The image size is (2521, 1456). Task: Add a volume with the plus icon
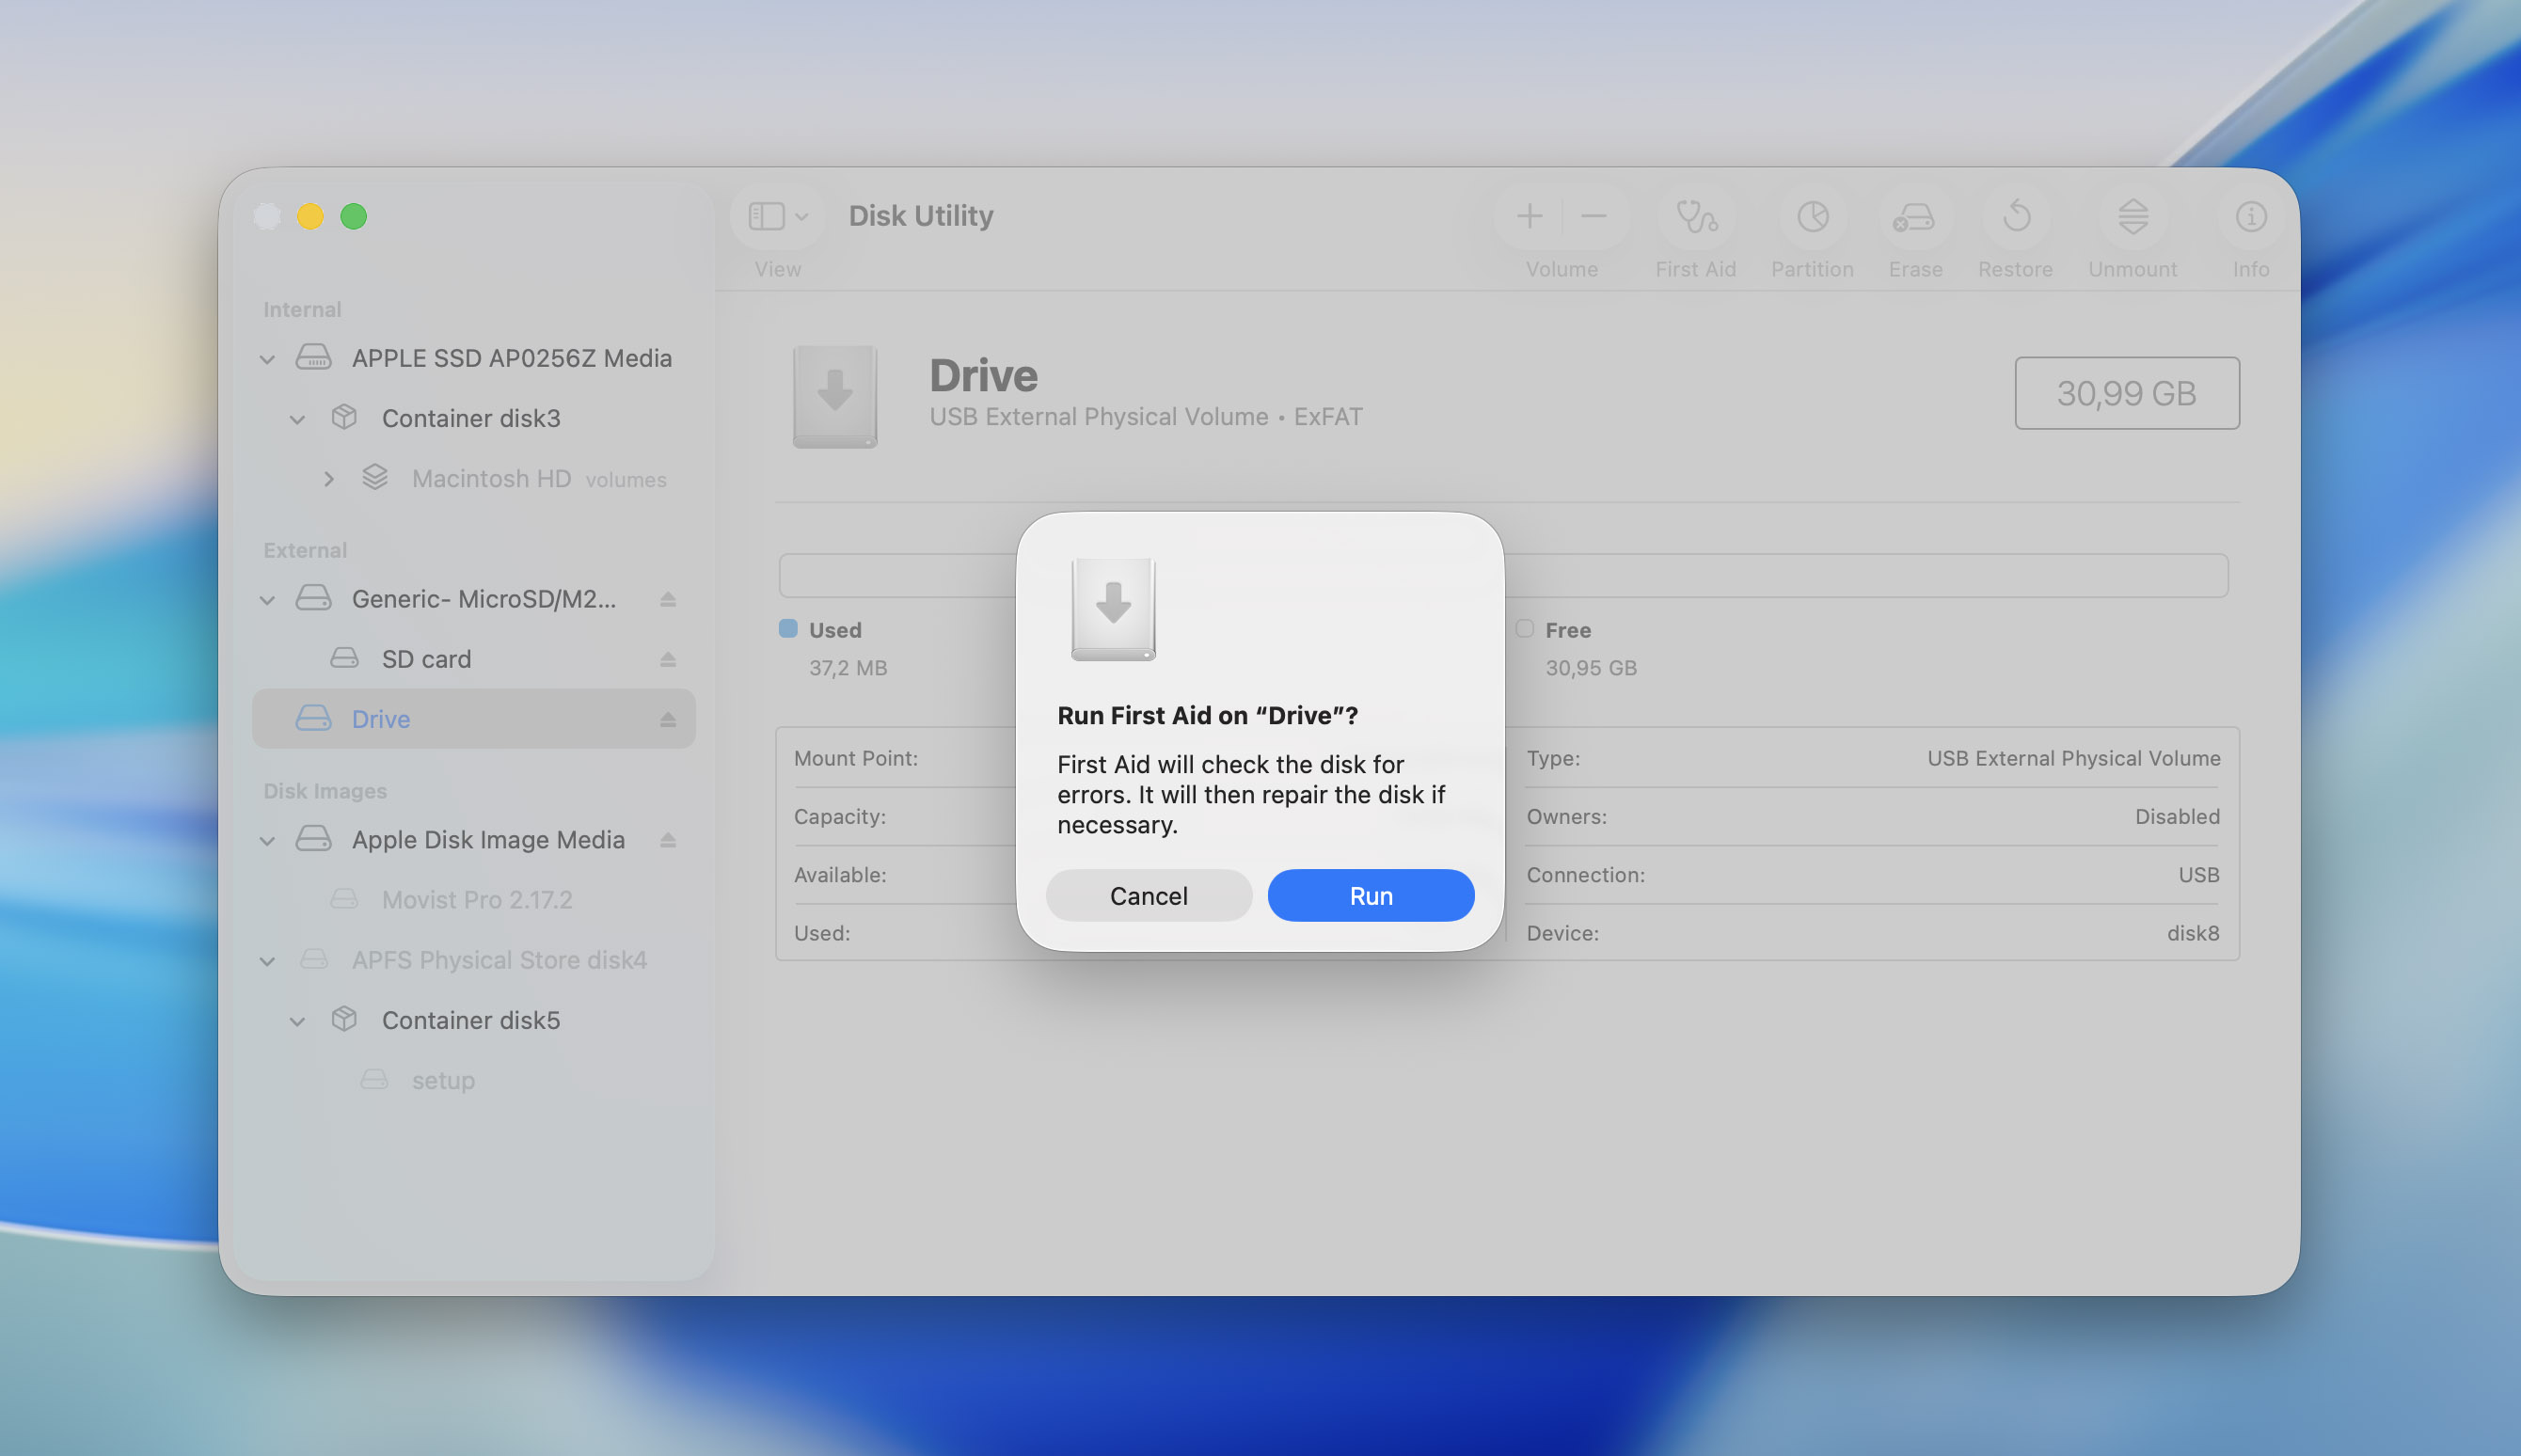pos(1529,216)
